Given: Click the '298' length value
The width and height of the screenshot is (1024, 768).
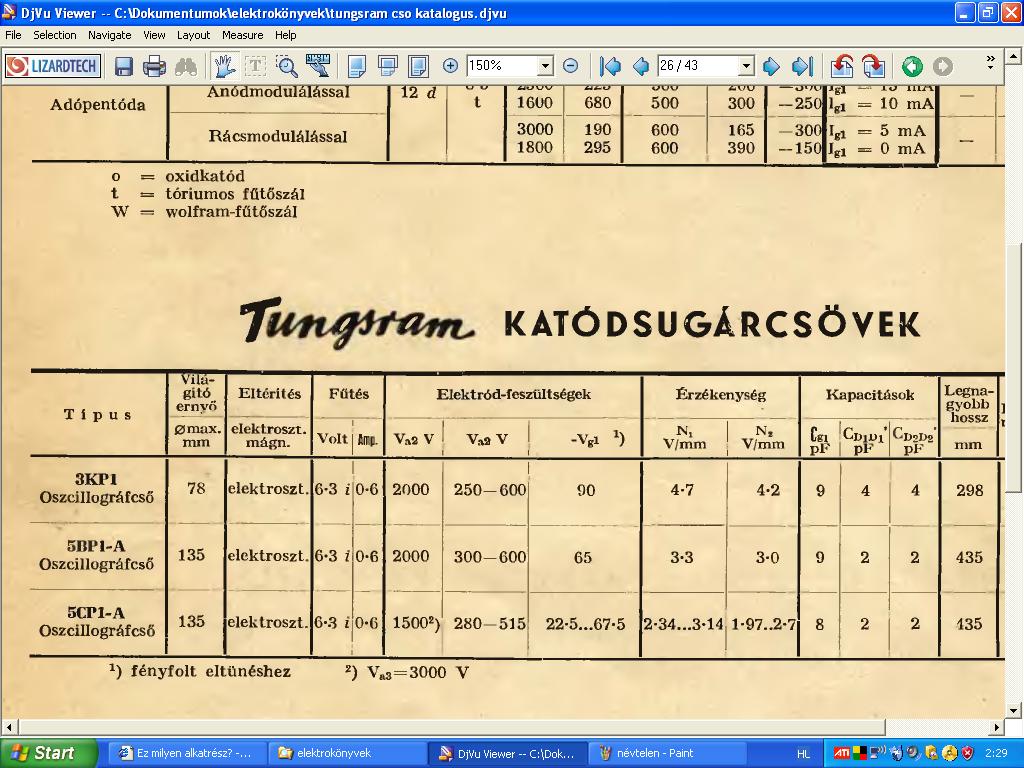Looking at the screenshot, I should 969,490.
